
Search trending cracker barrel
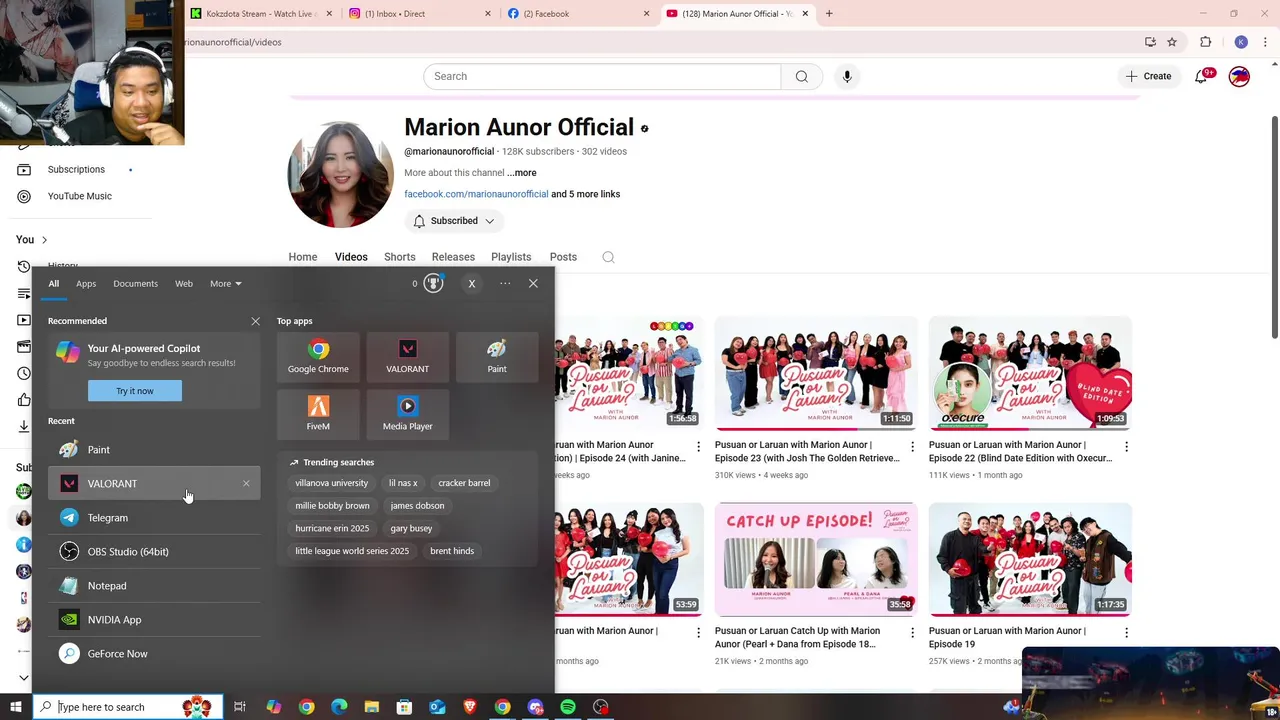click(464, 483)
